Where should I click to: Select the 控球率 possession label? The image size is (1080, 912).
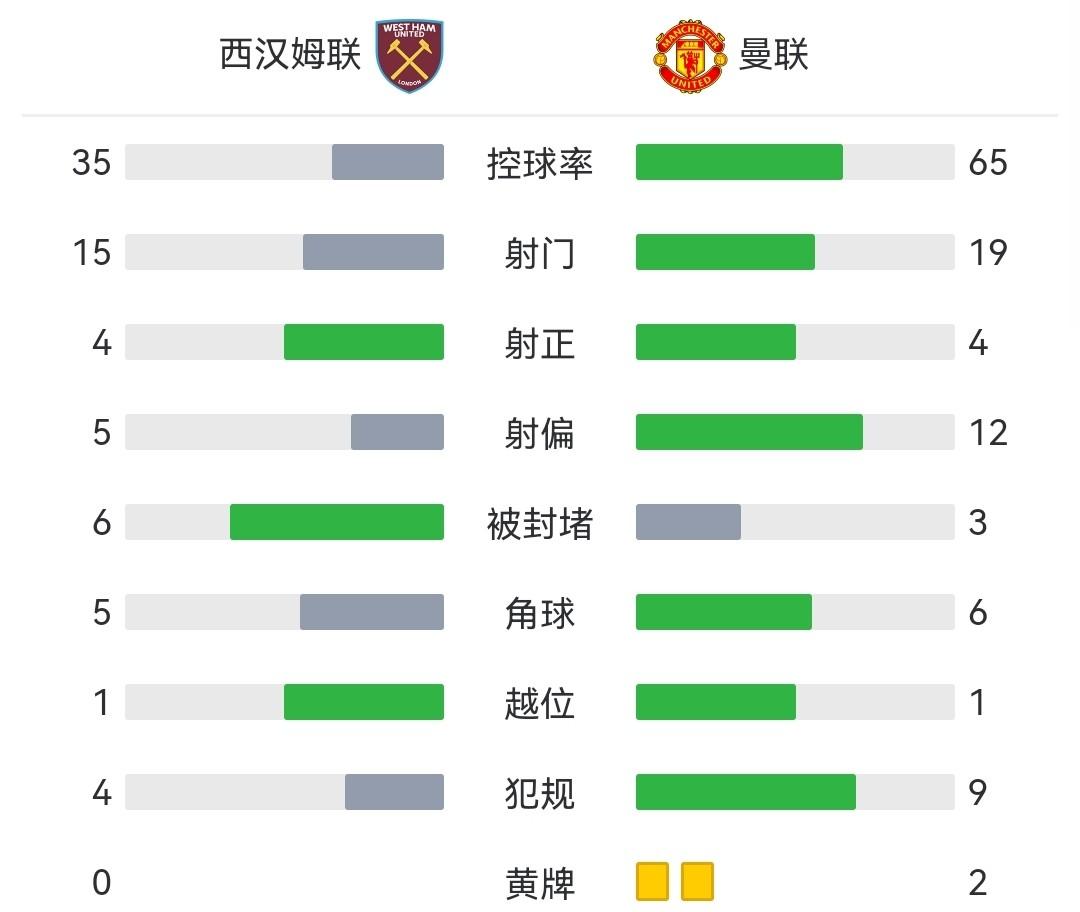(x=540, y=163)
